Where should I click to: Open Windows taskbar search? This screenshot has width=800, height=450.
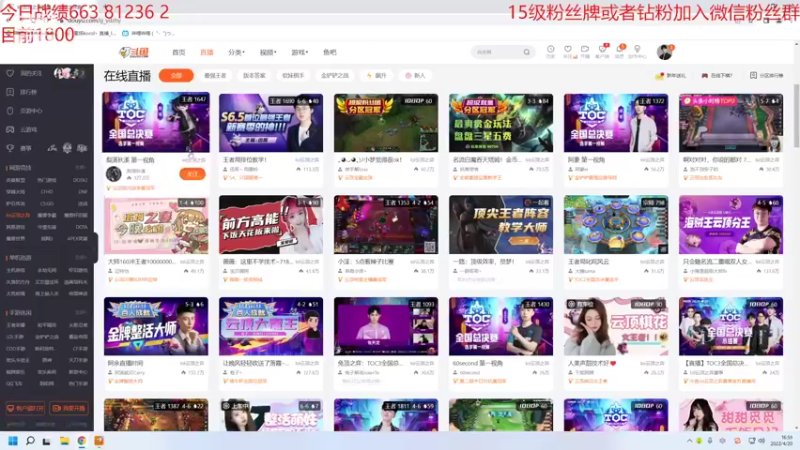pyautogui.click(x=30, y=441)
